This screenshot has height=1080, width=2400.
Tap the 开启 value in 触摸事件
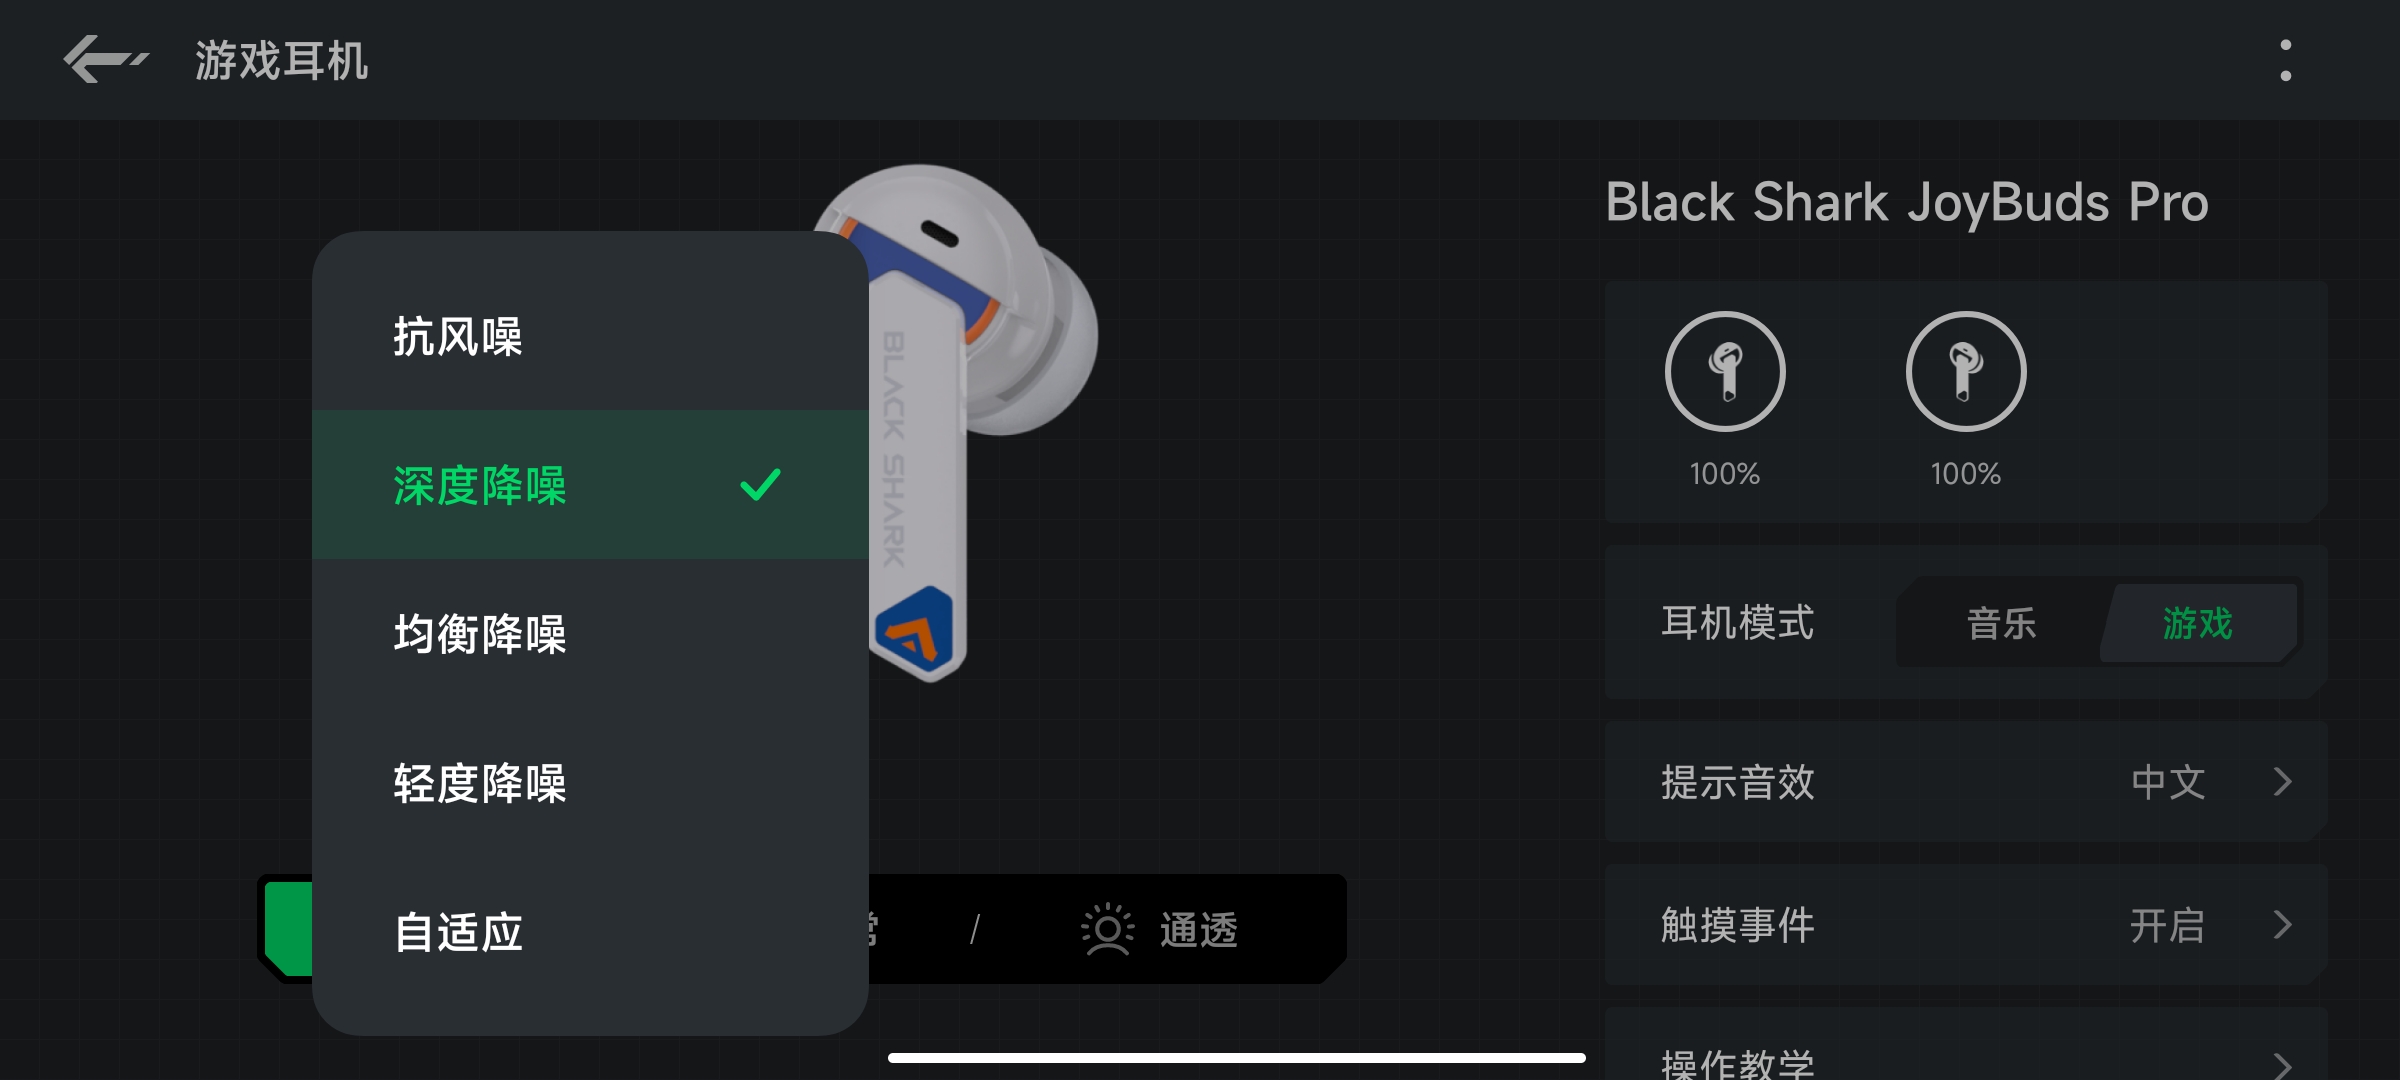(x=2167, y=925)
